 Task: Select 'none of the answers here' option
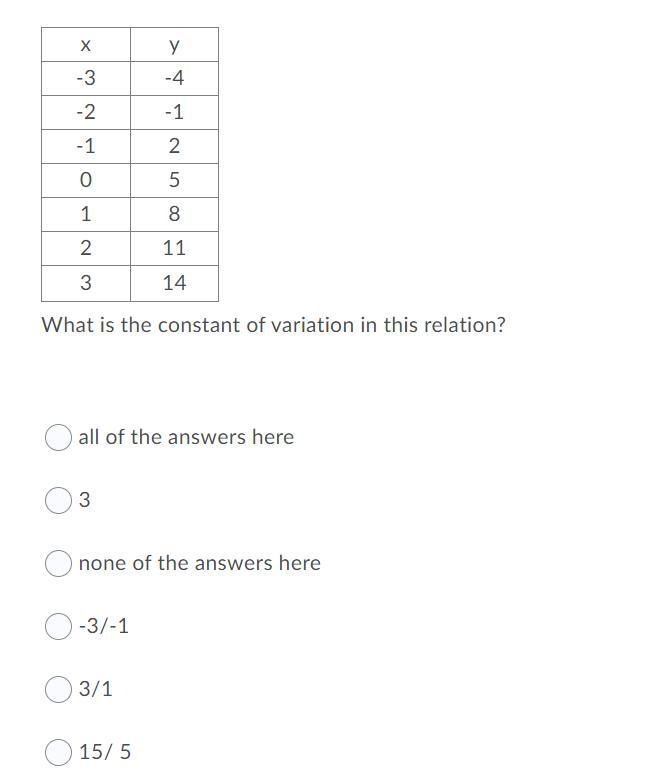pos(58,563)
